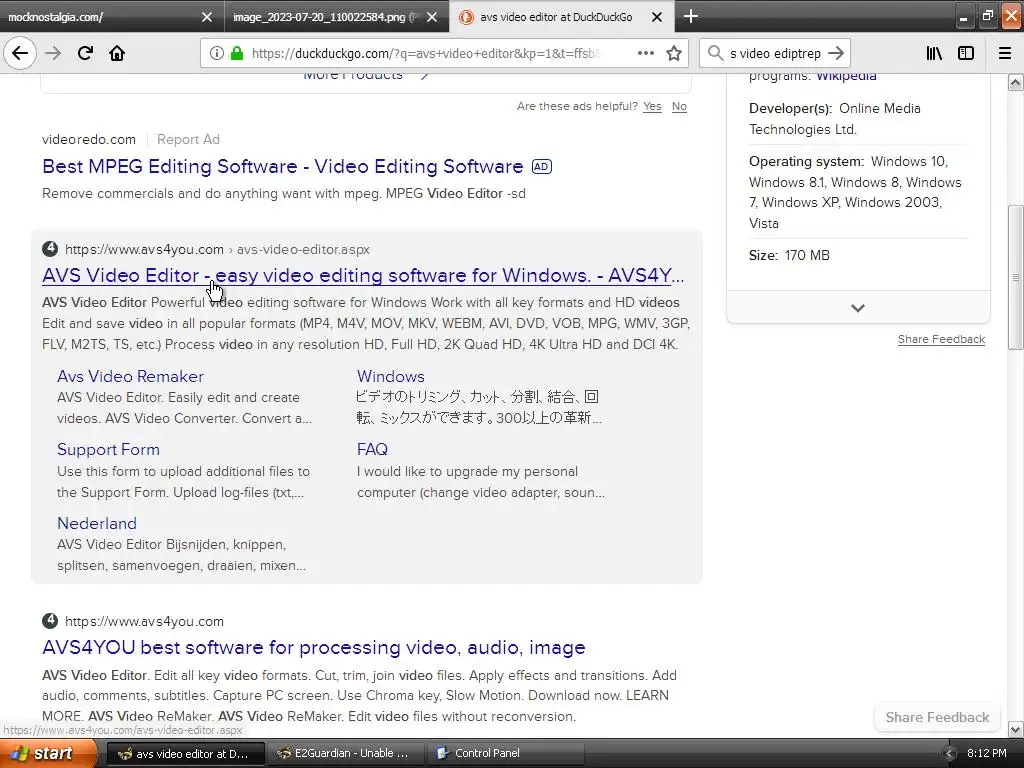The height and width of the screenshot is (768, 1024).
Task: Select avs video editor taskbar button
Action: pyautogui.click(x=185, y=754)
